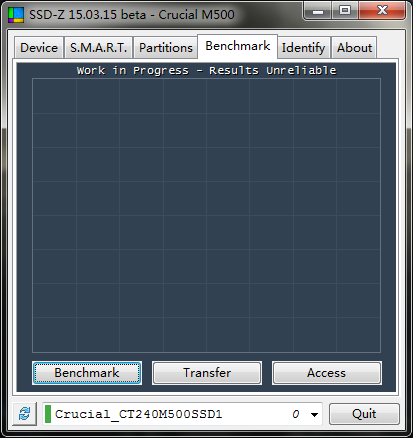Click the Work in Progress heading text
The image size is (413, 438).
206,71
